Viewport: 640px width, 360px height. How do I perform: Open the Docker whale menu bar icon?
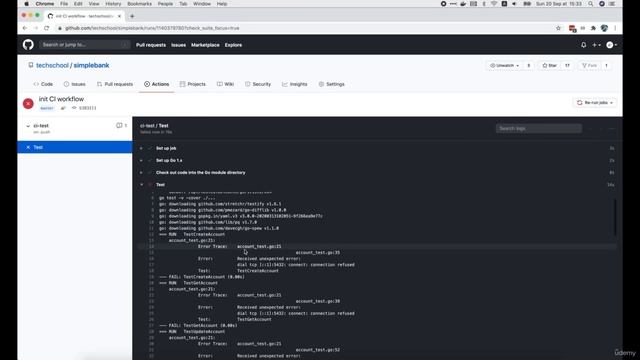point(463,4)
